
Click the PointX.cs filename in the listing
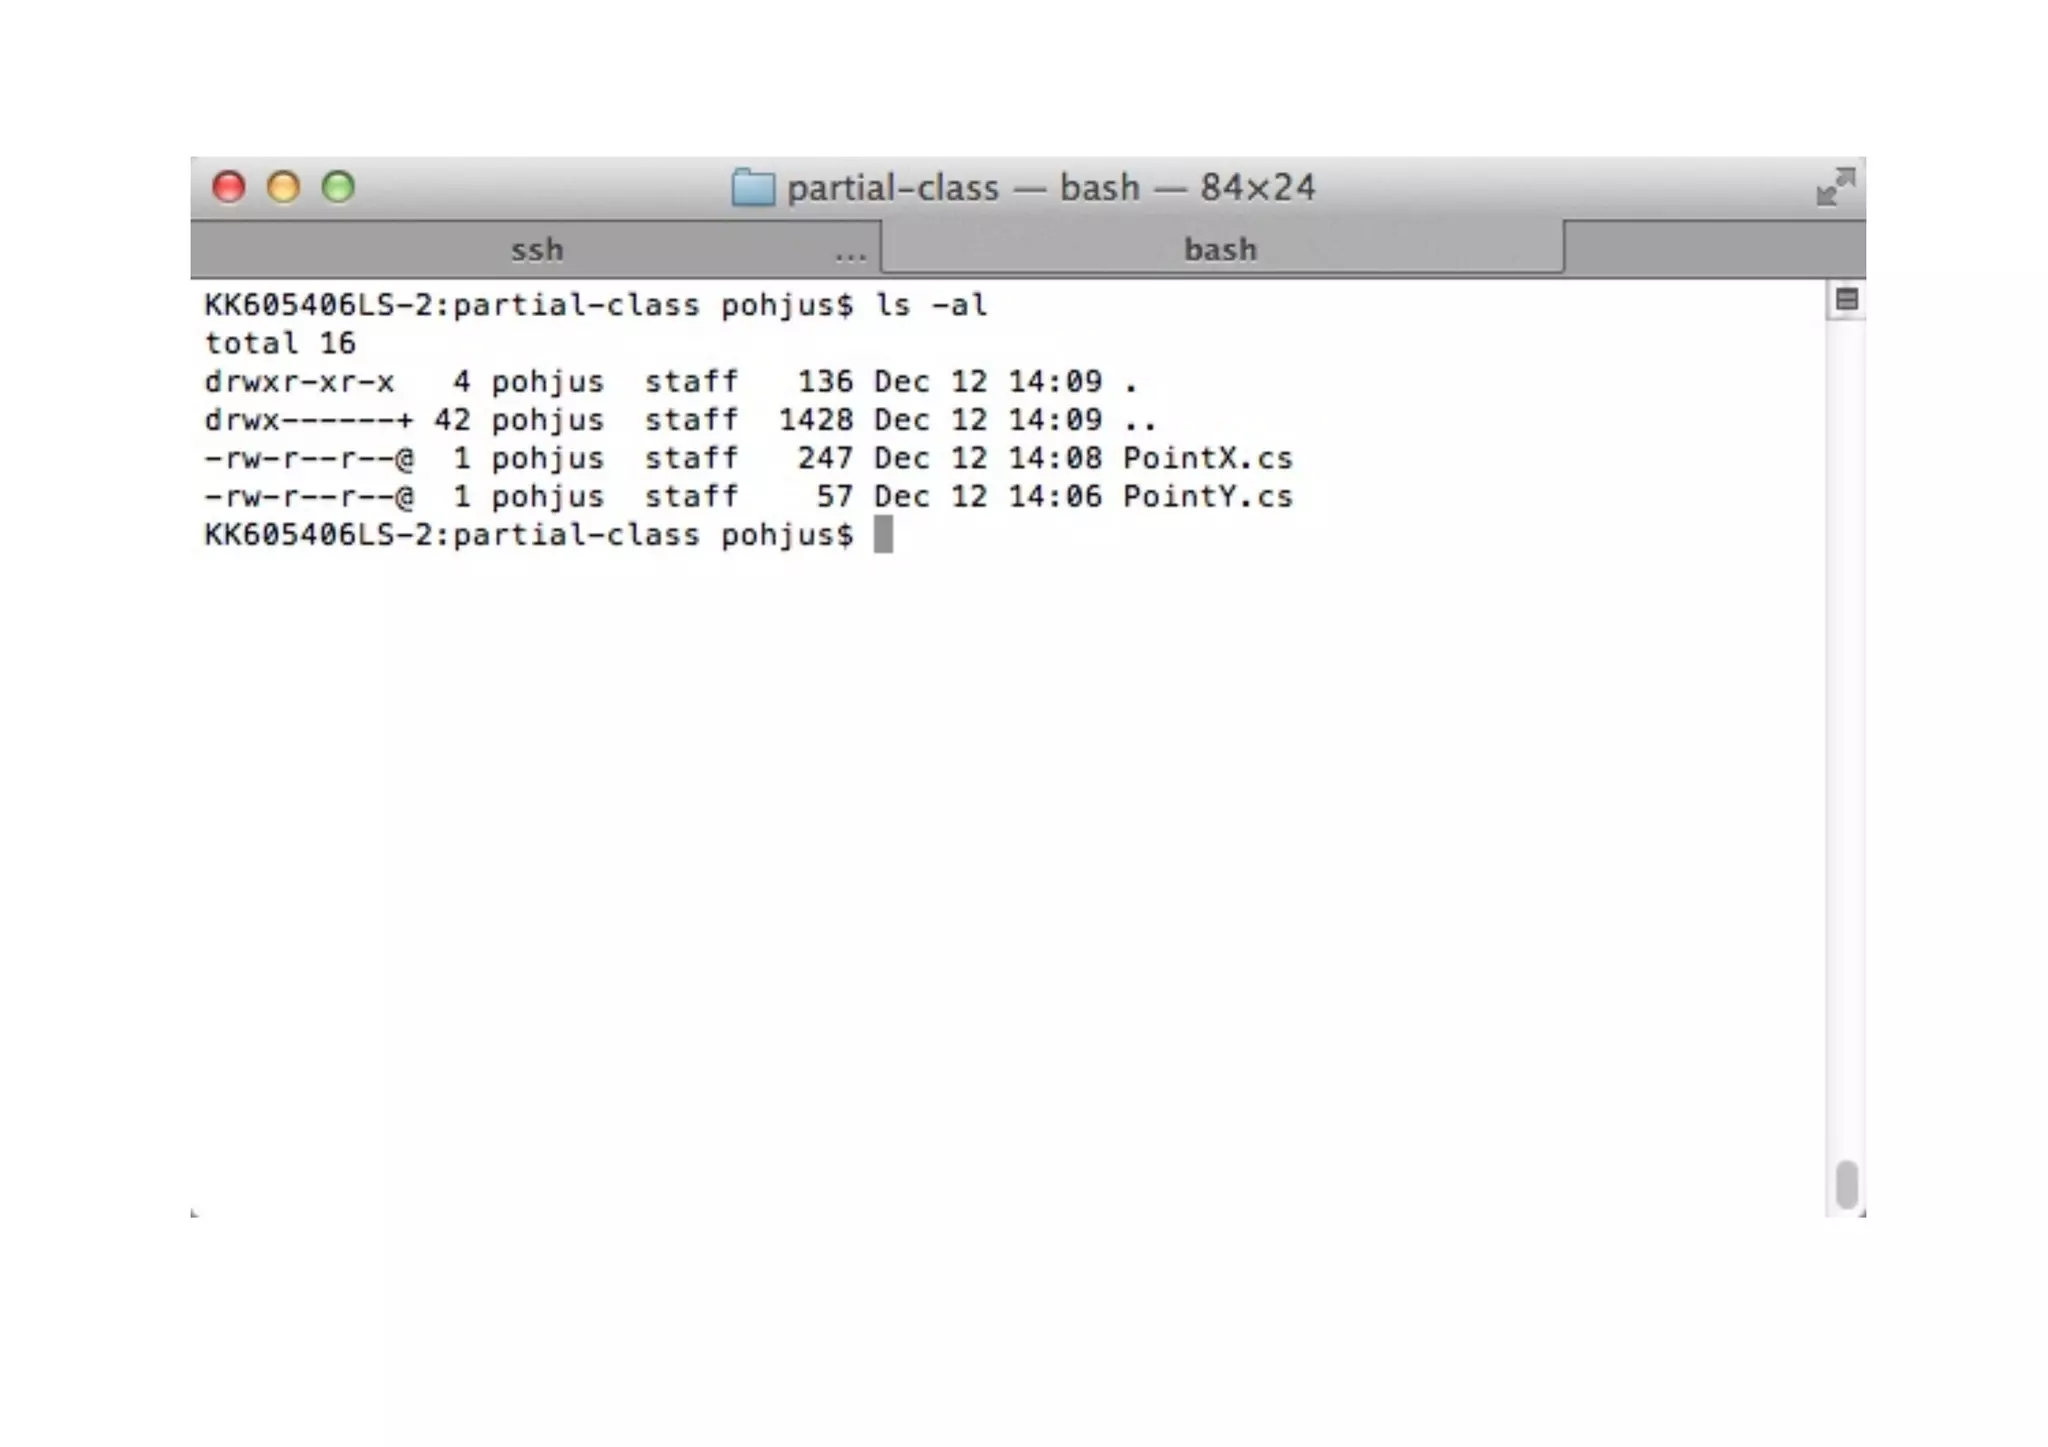(x=1207, y=458)
